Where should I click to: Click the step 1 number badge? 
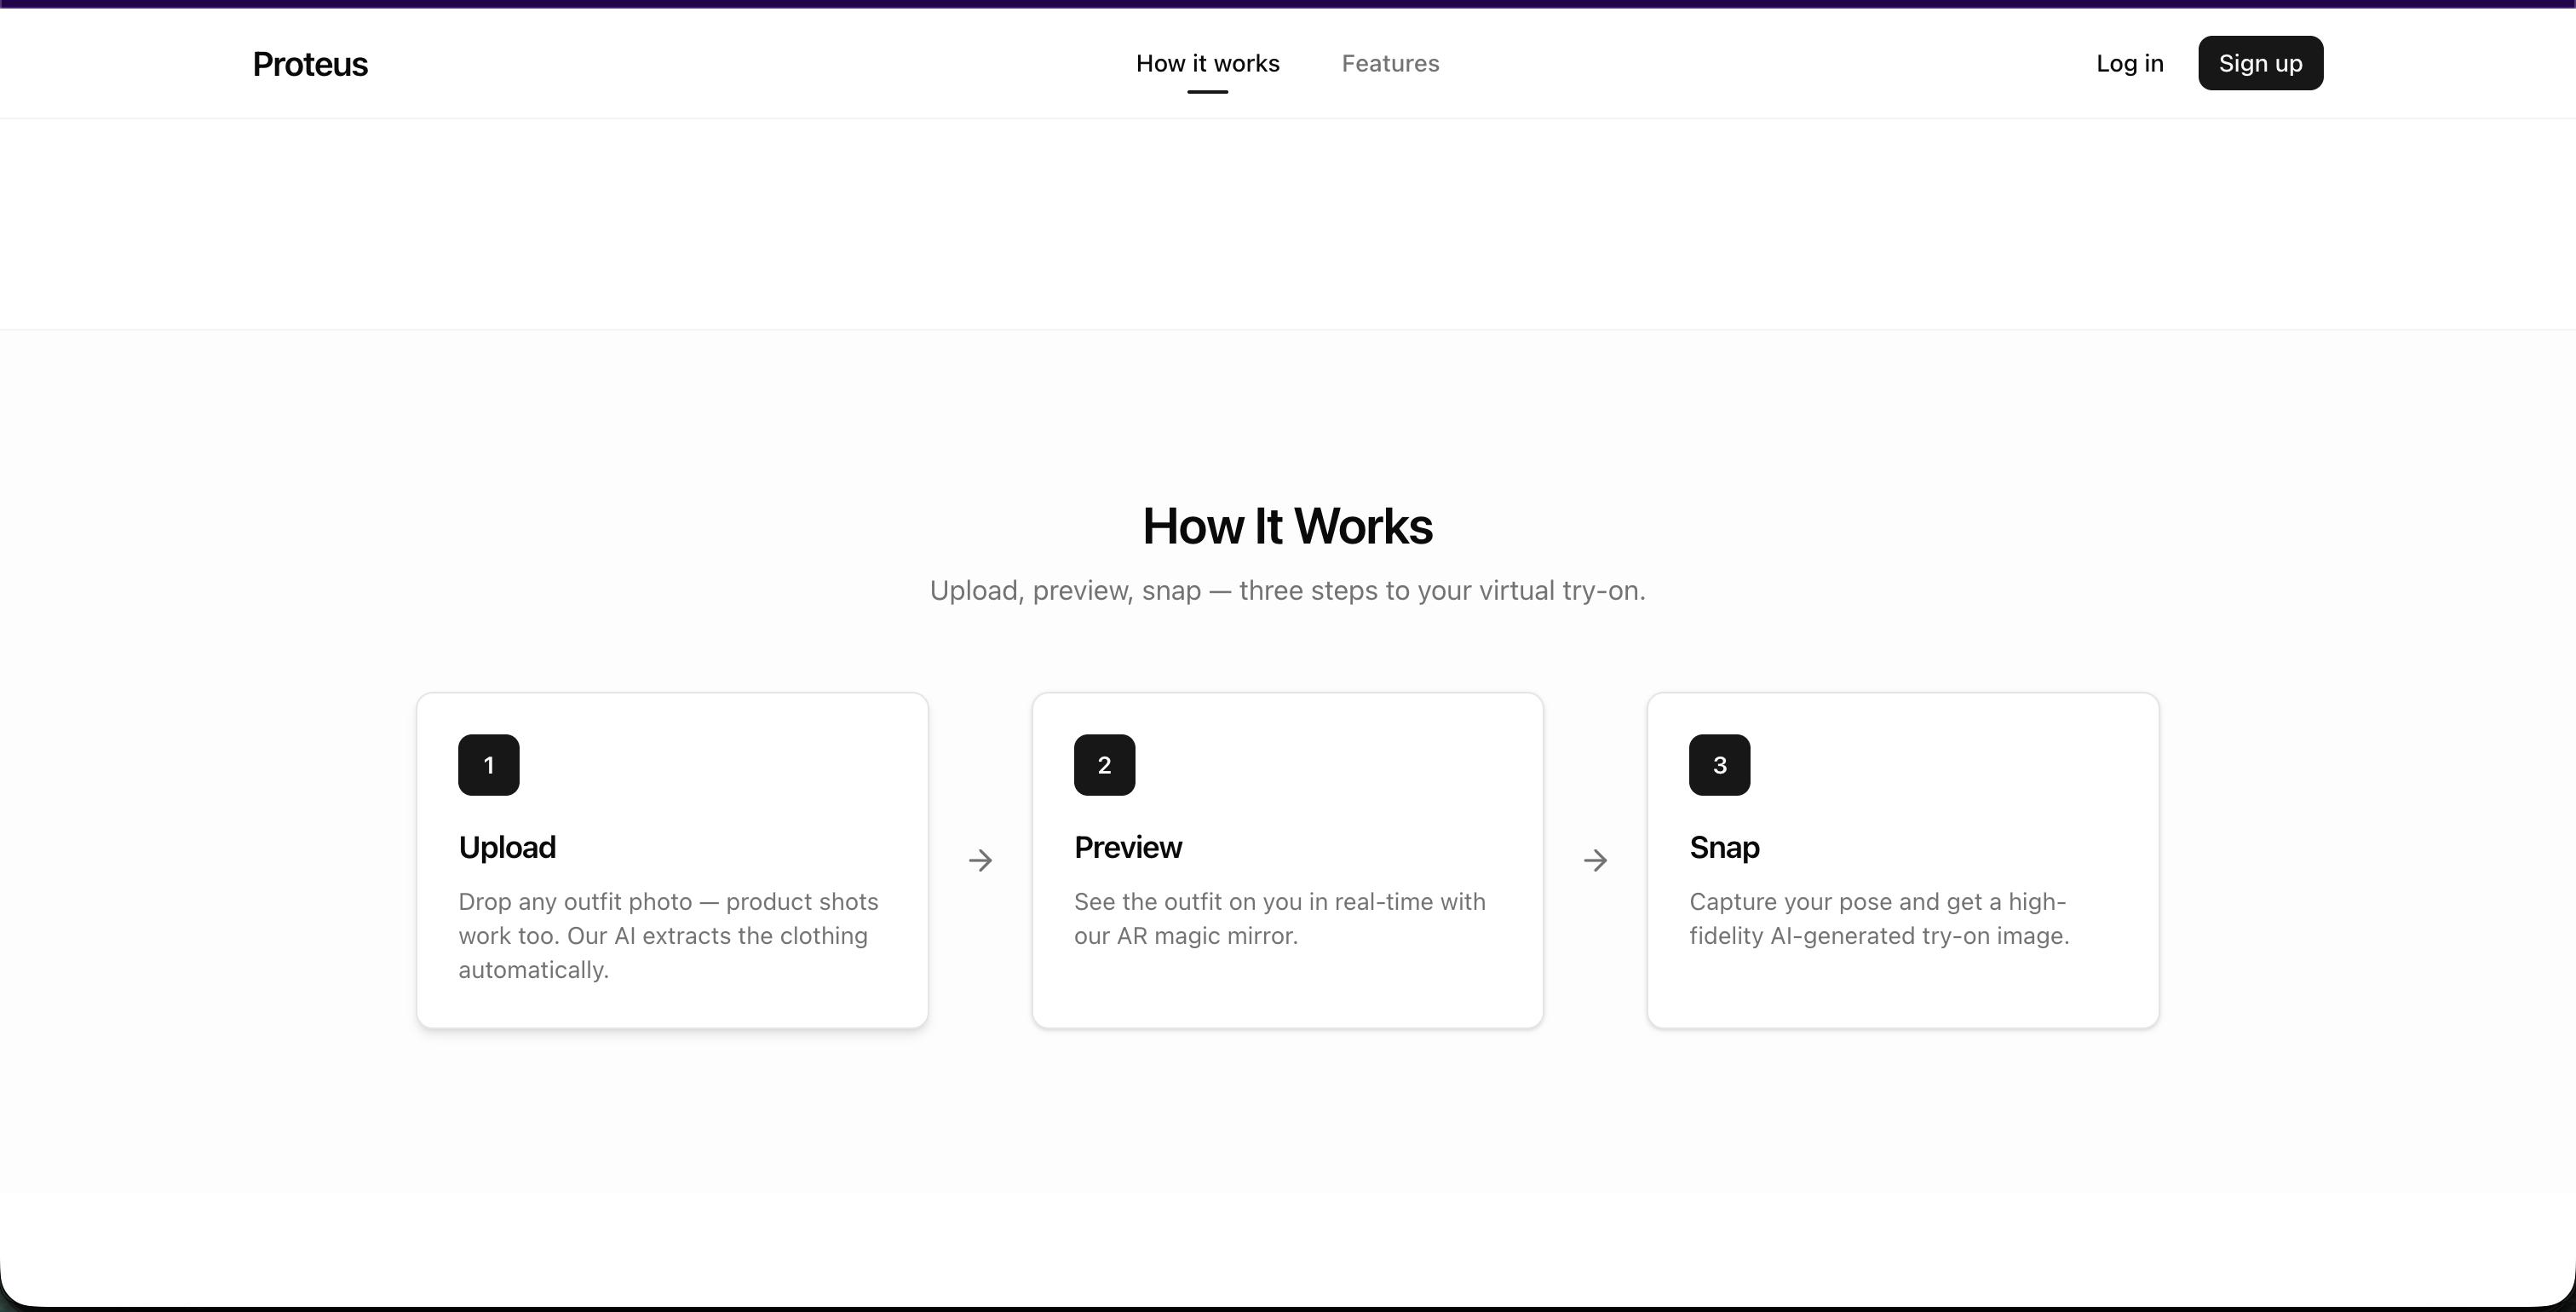pyautogui.click(x=488, y=765)
